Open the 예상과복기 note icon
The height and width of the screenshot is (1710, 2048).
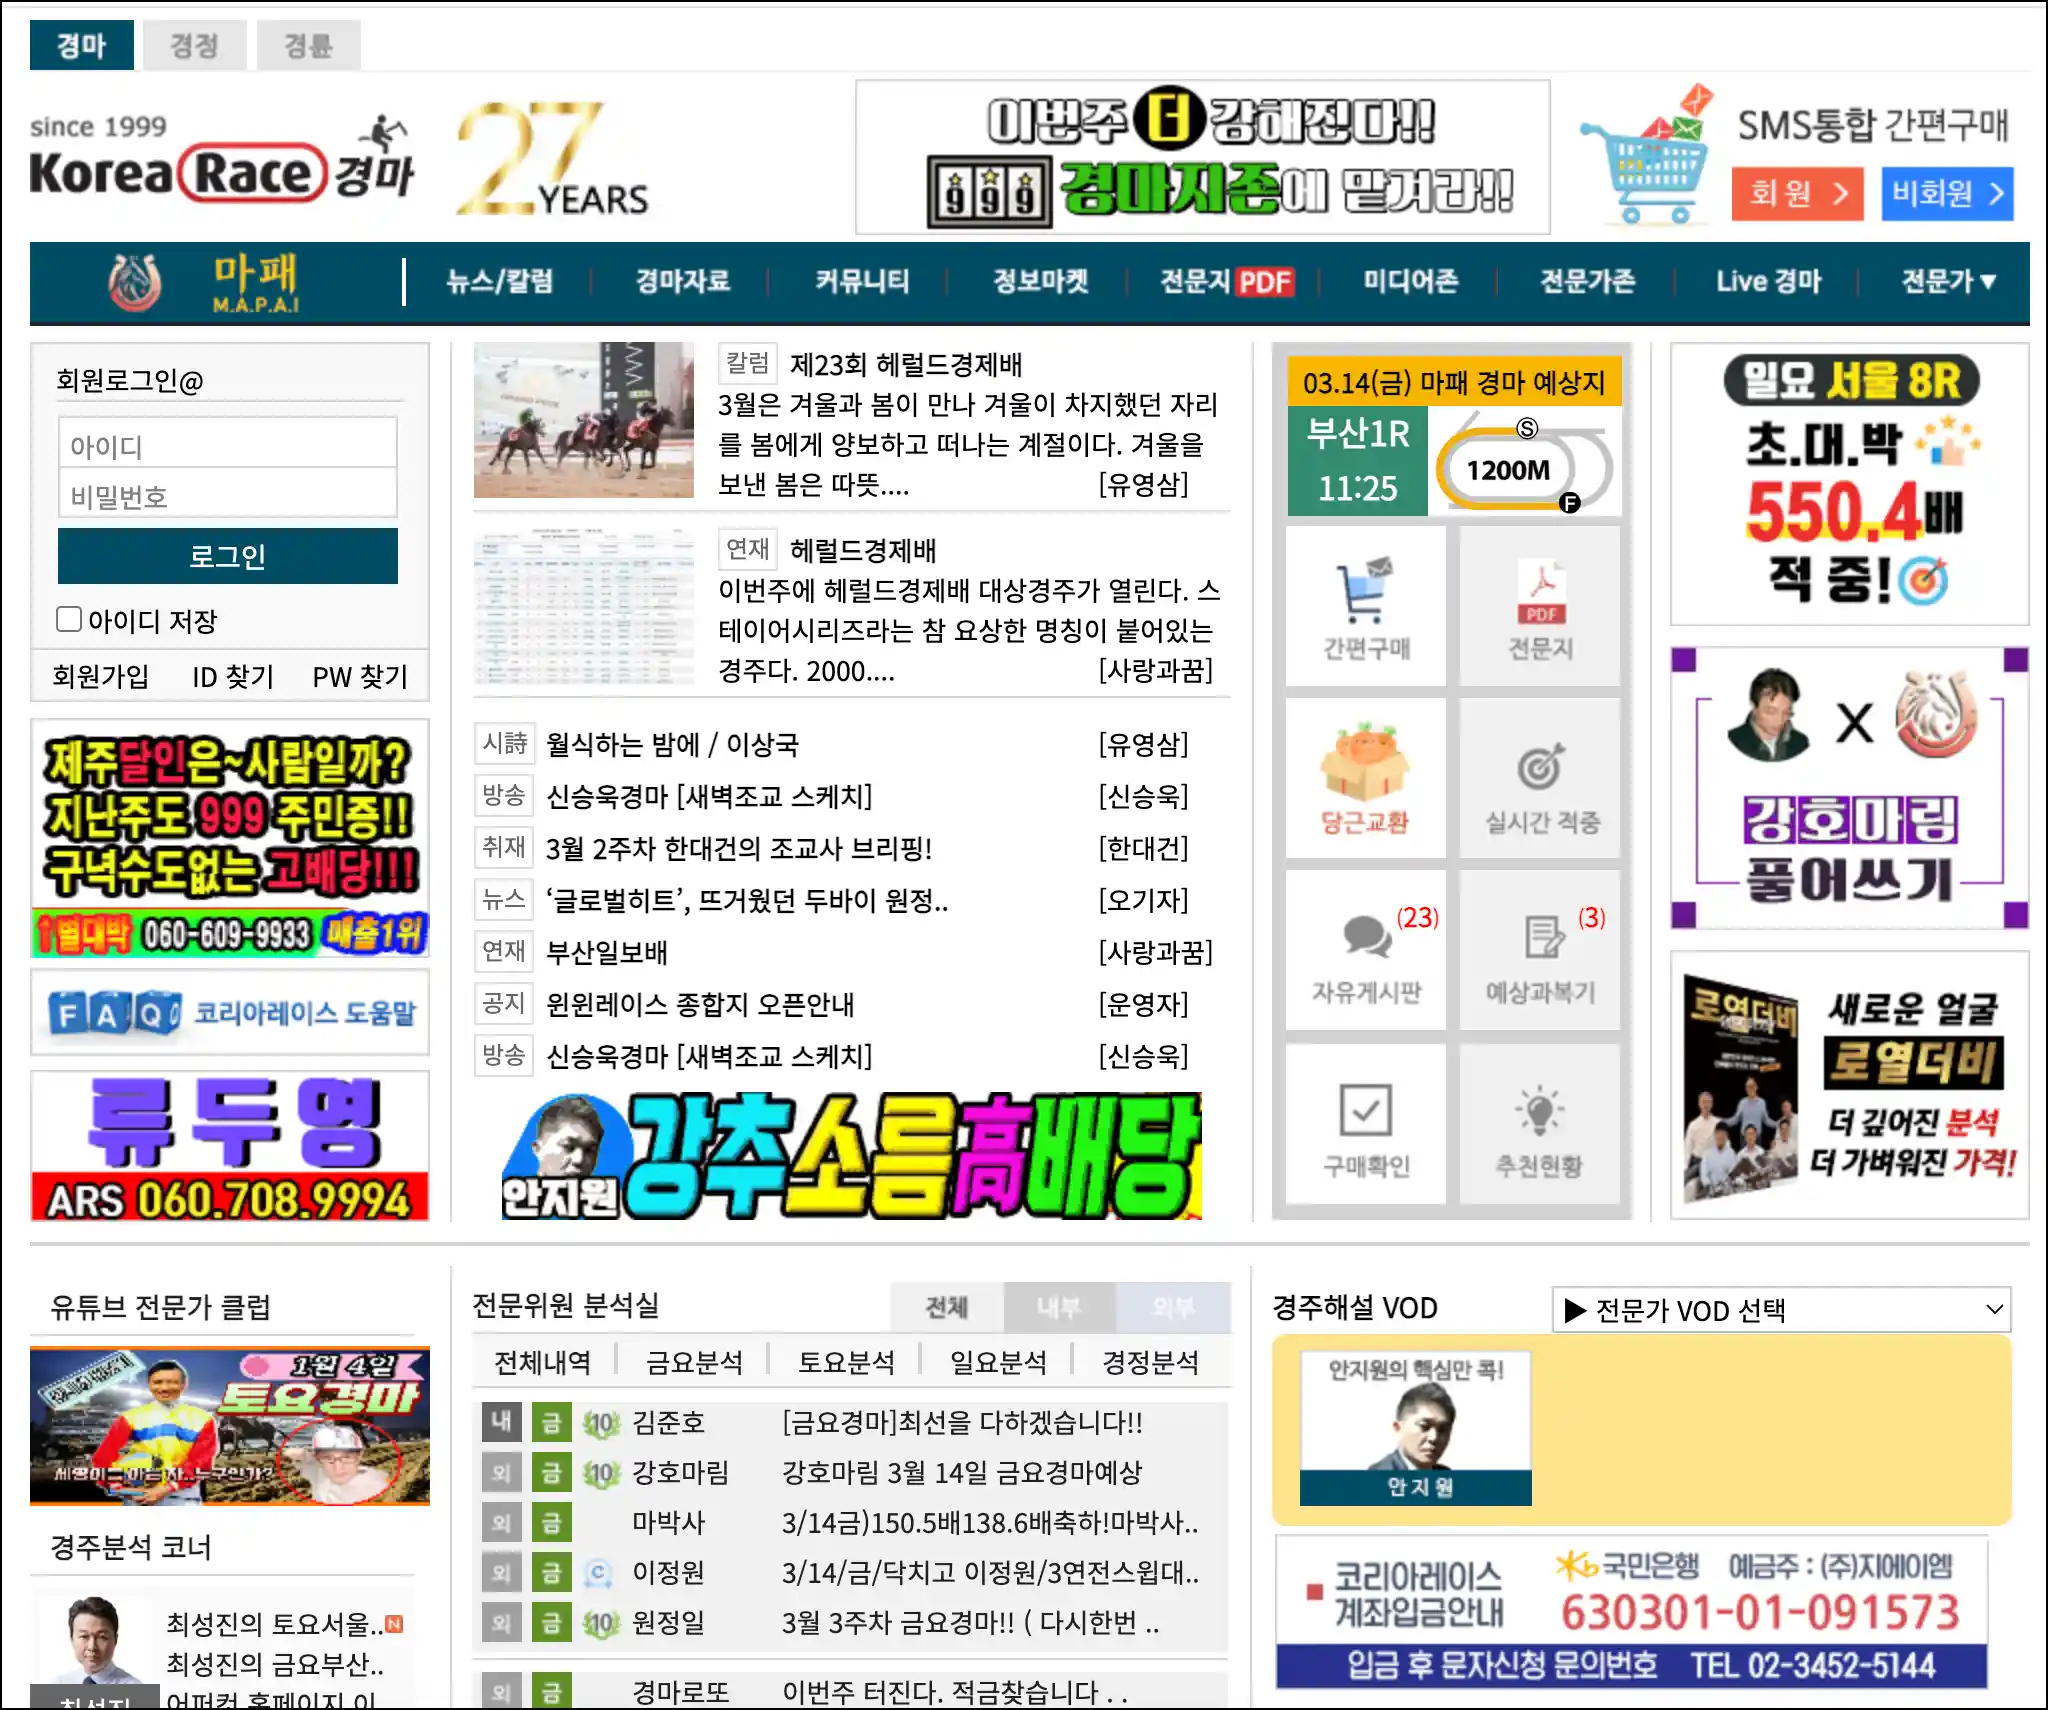pos(1540,951)
